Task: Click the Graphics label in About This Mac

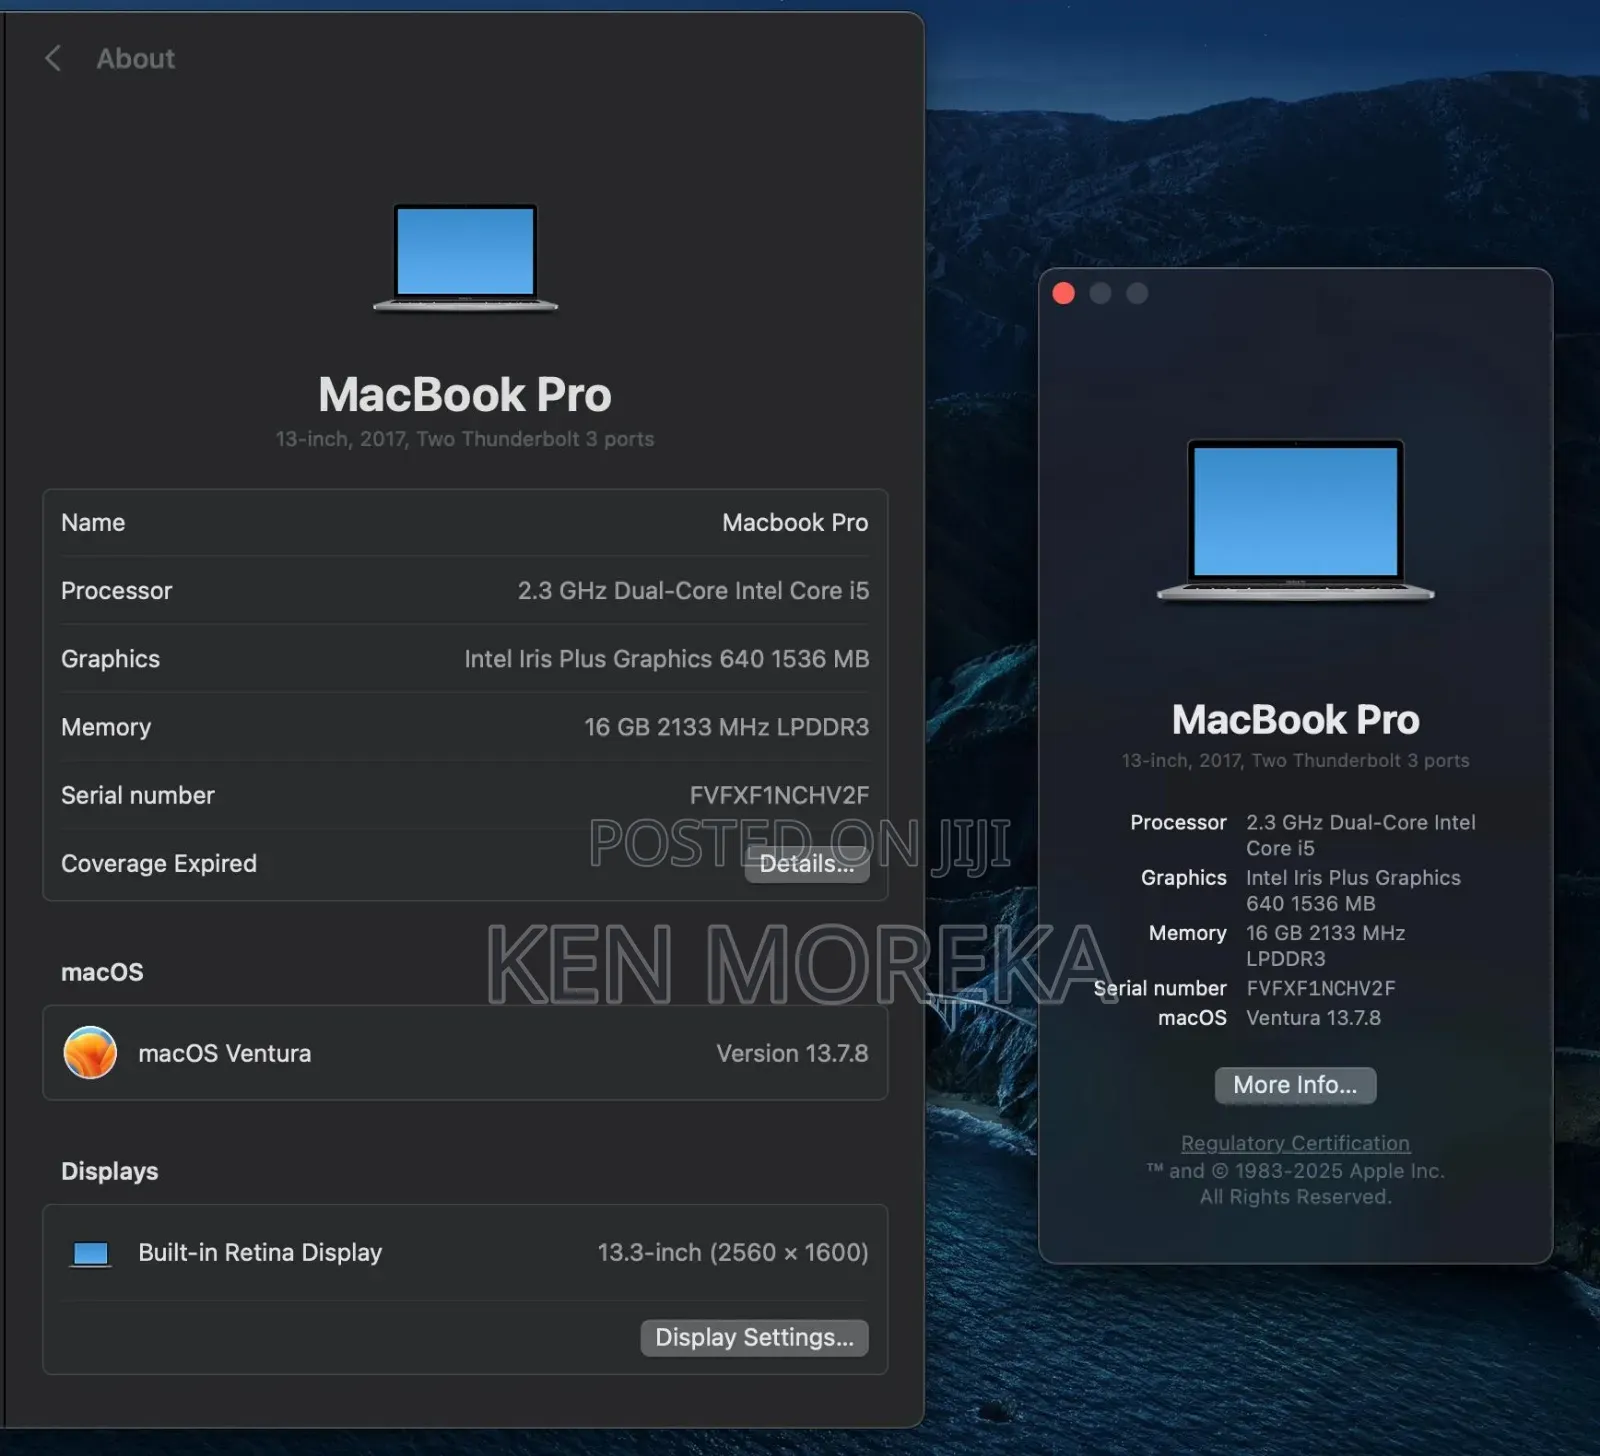Action: coord(1183,878)
